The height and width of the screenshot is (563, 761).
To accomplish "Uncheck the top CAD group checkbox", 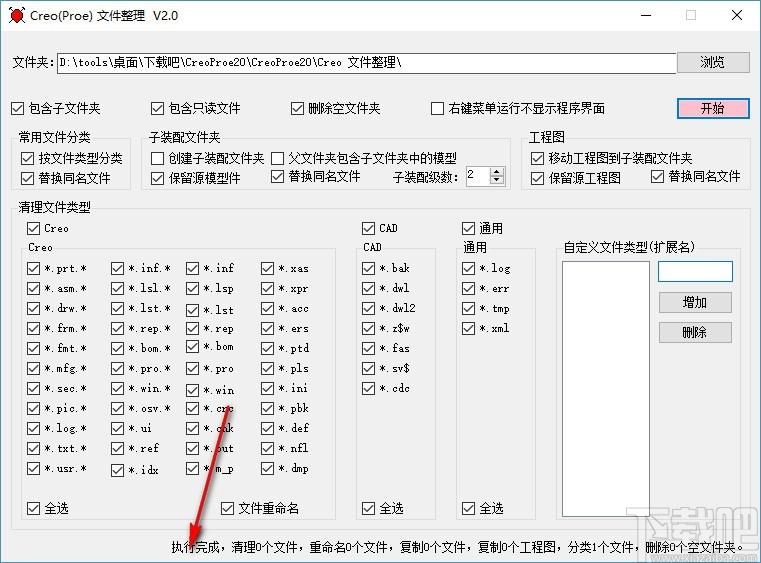I will point(368,228).
